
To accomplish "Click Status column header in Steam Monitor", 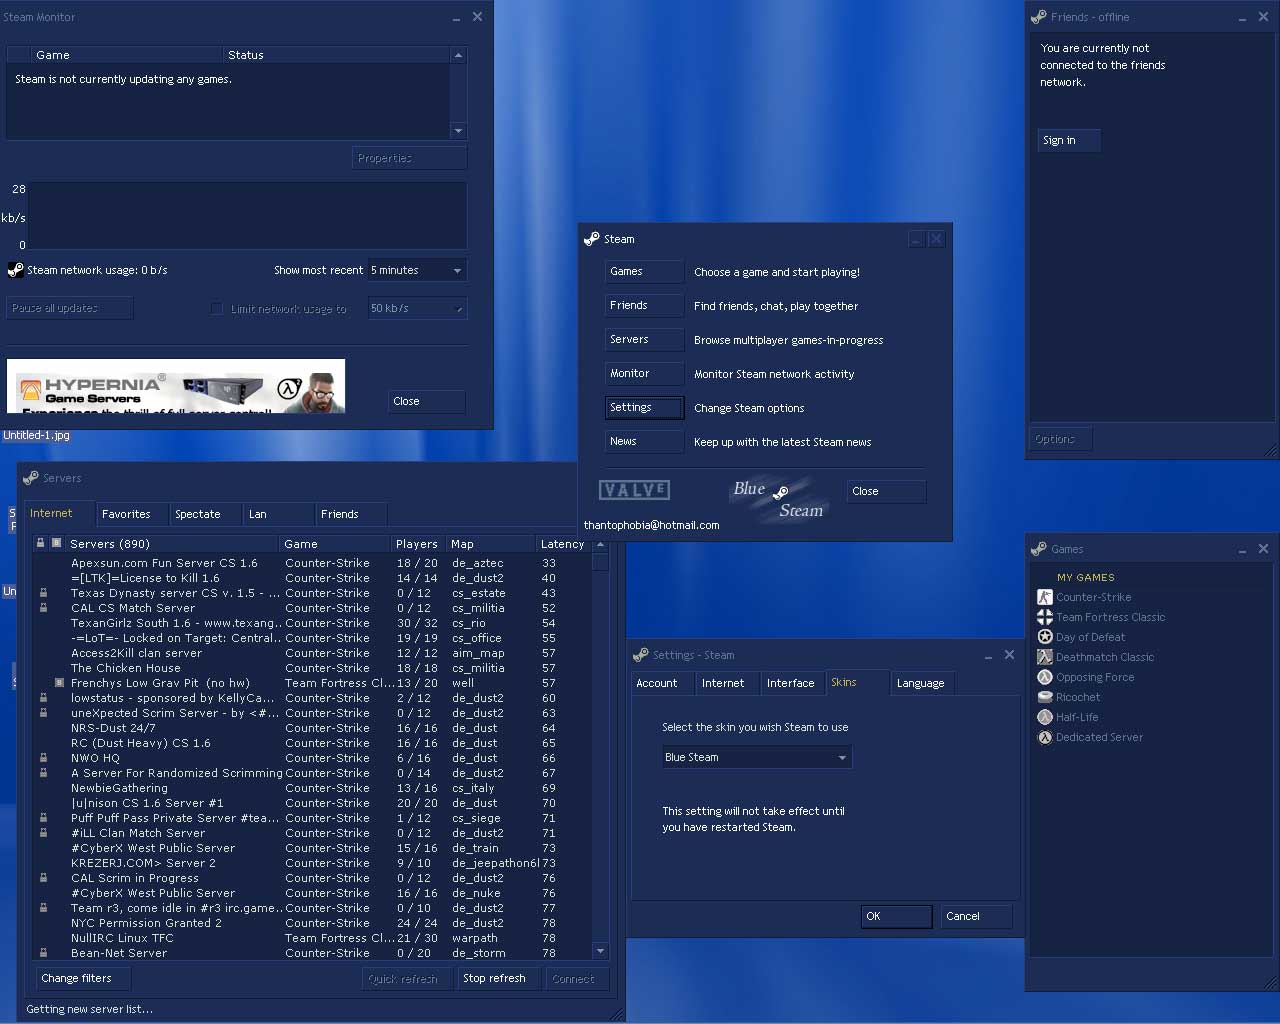I will pyautogui.click(x=336, y=55).
